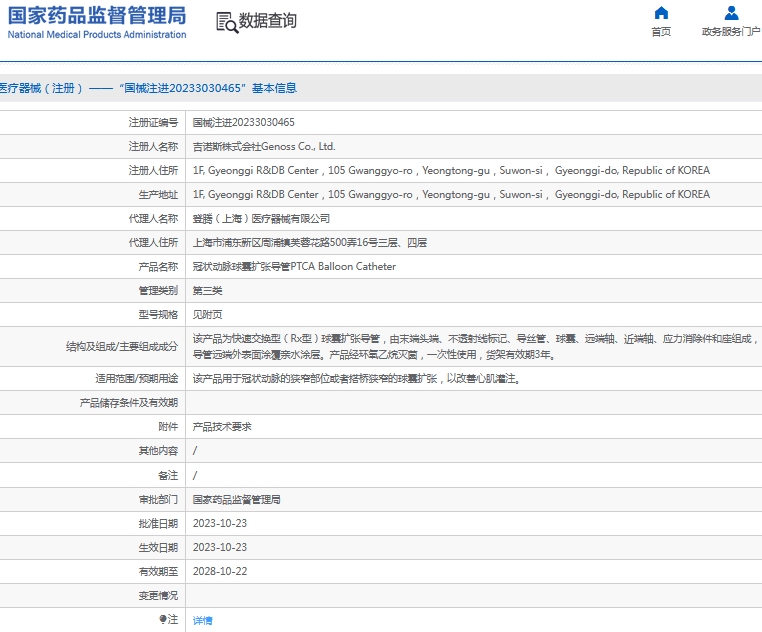Click the 注册人名称 row label
The height and width of the screenshot is (632, 762).
153,146
